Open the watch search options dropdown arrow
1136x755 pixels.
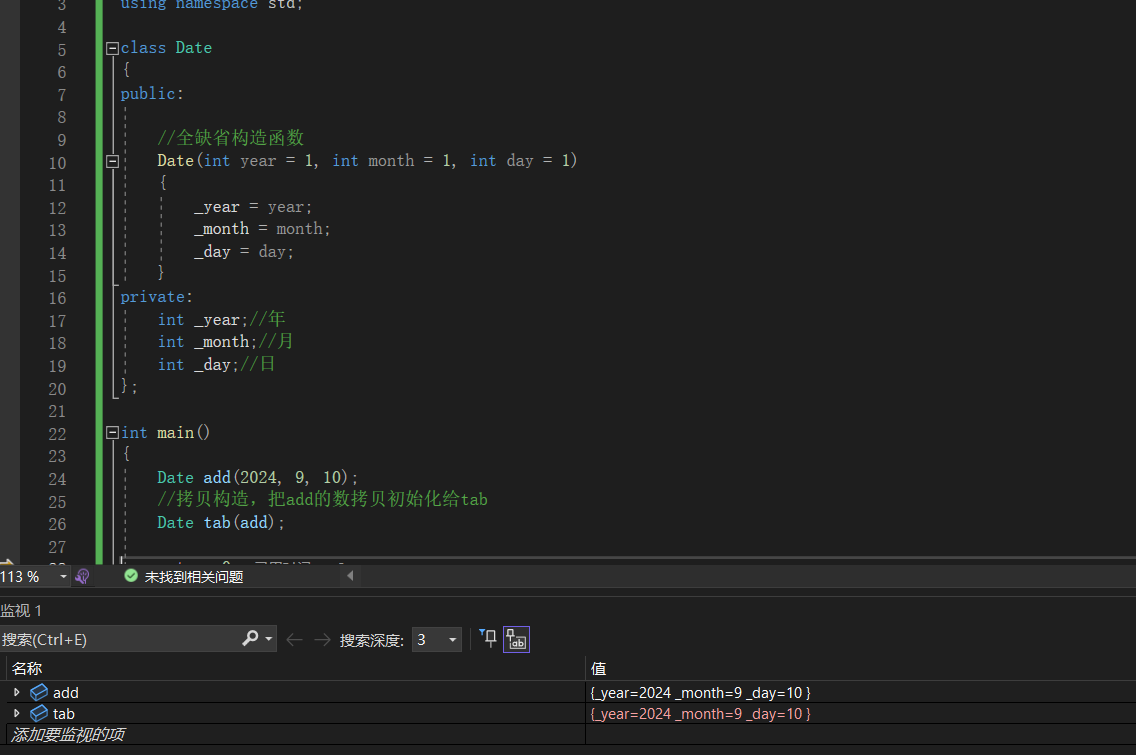coord(269,639)
